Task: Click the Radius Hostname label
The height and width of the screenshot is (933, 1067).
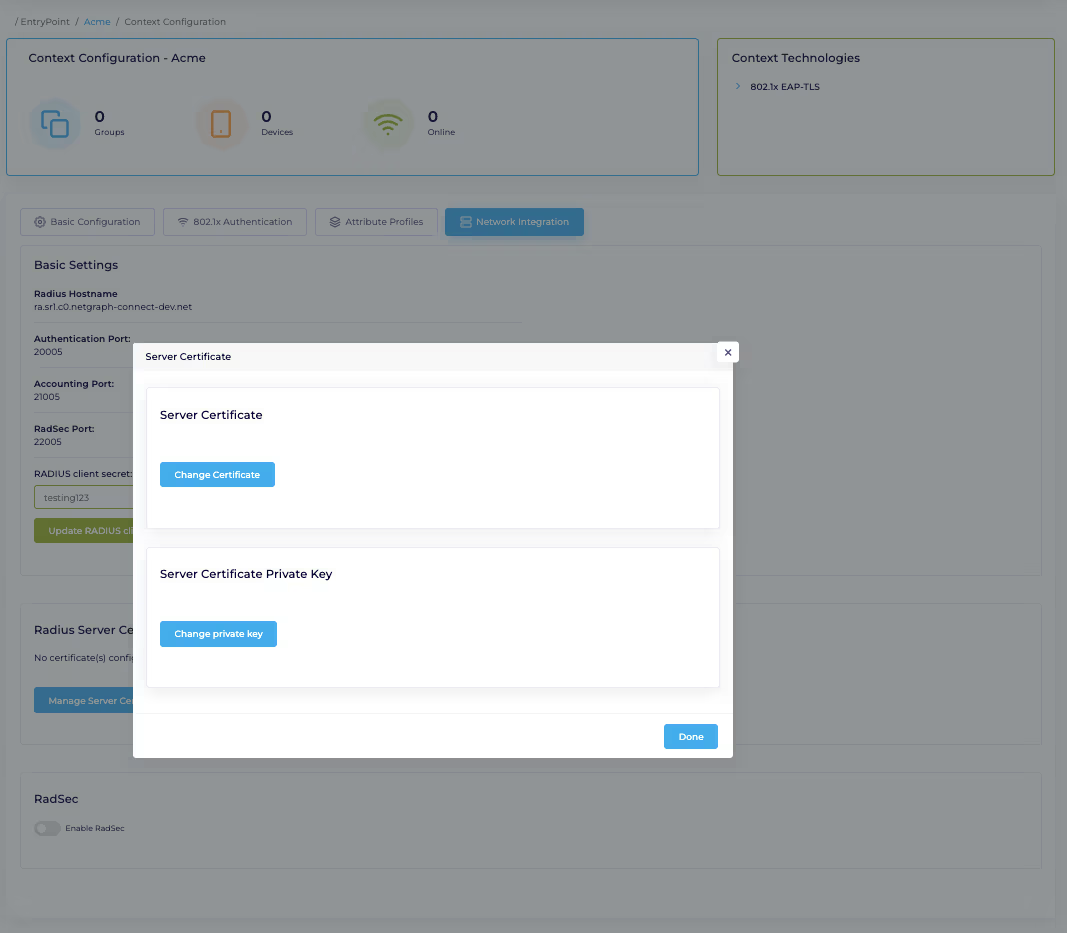Action: pos(76,293)
